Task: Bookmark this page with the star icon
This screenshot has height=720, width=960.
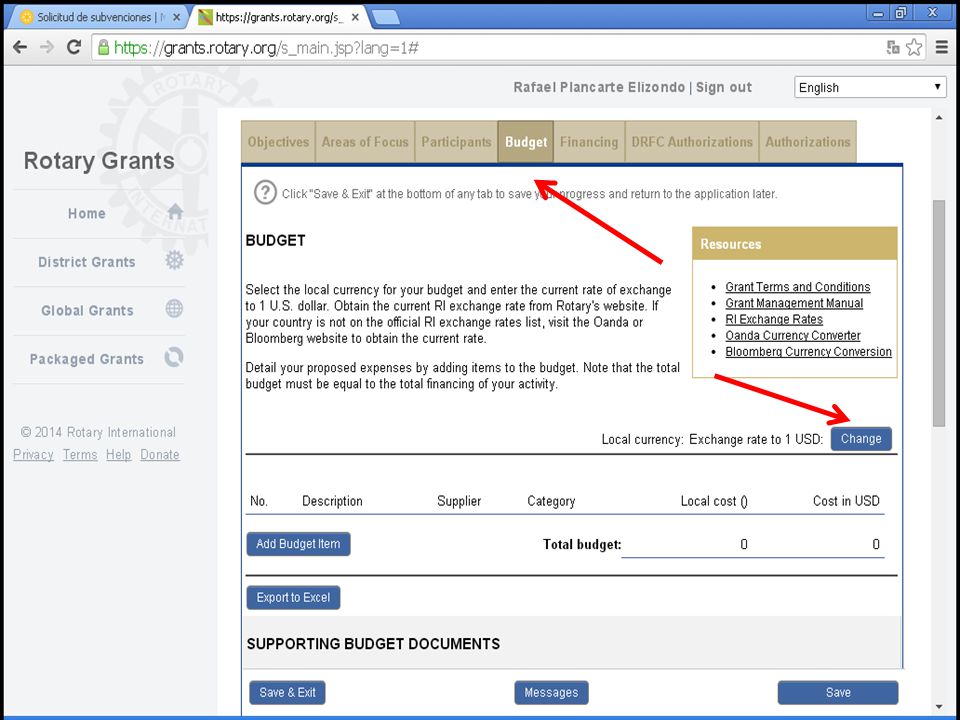Action: click(914, 47)
